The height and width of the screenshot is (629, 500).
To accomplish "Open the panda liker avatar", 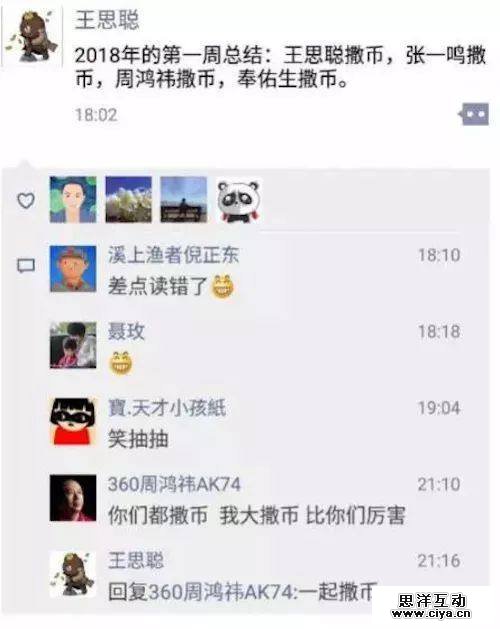I will click(x=239, y=201).
